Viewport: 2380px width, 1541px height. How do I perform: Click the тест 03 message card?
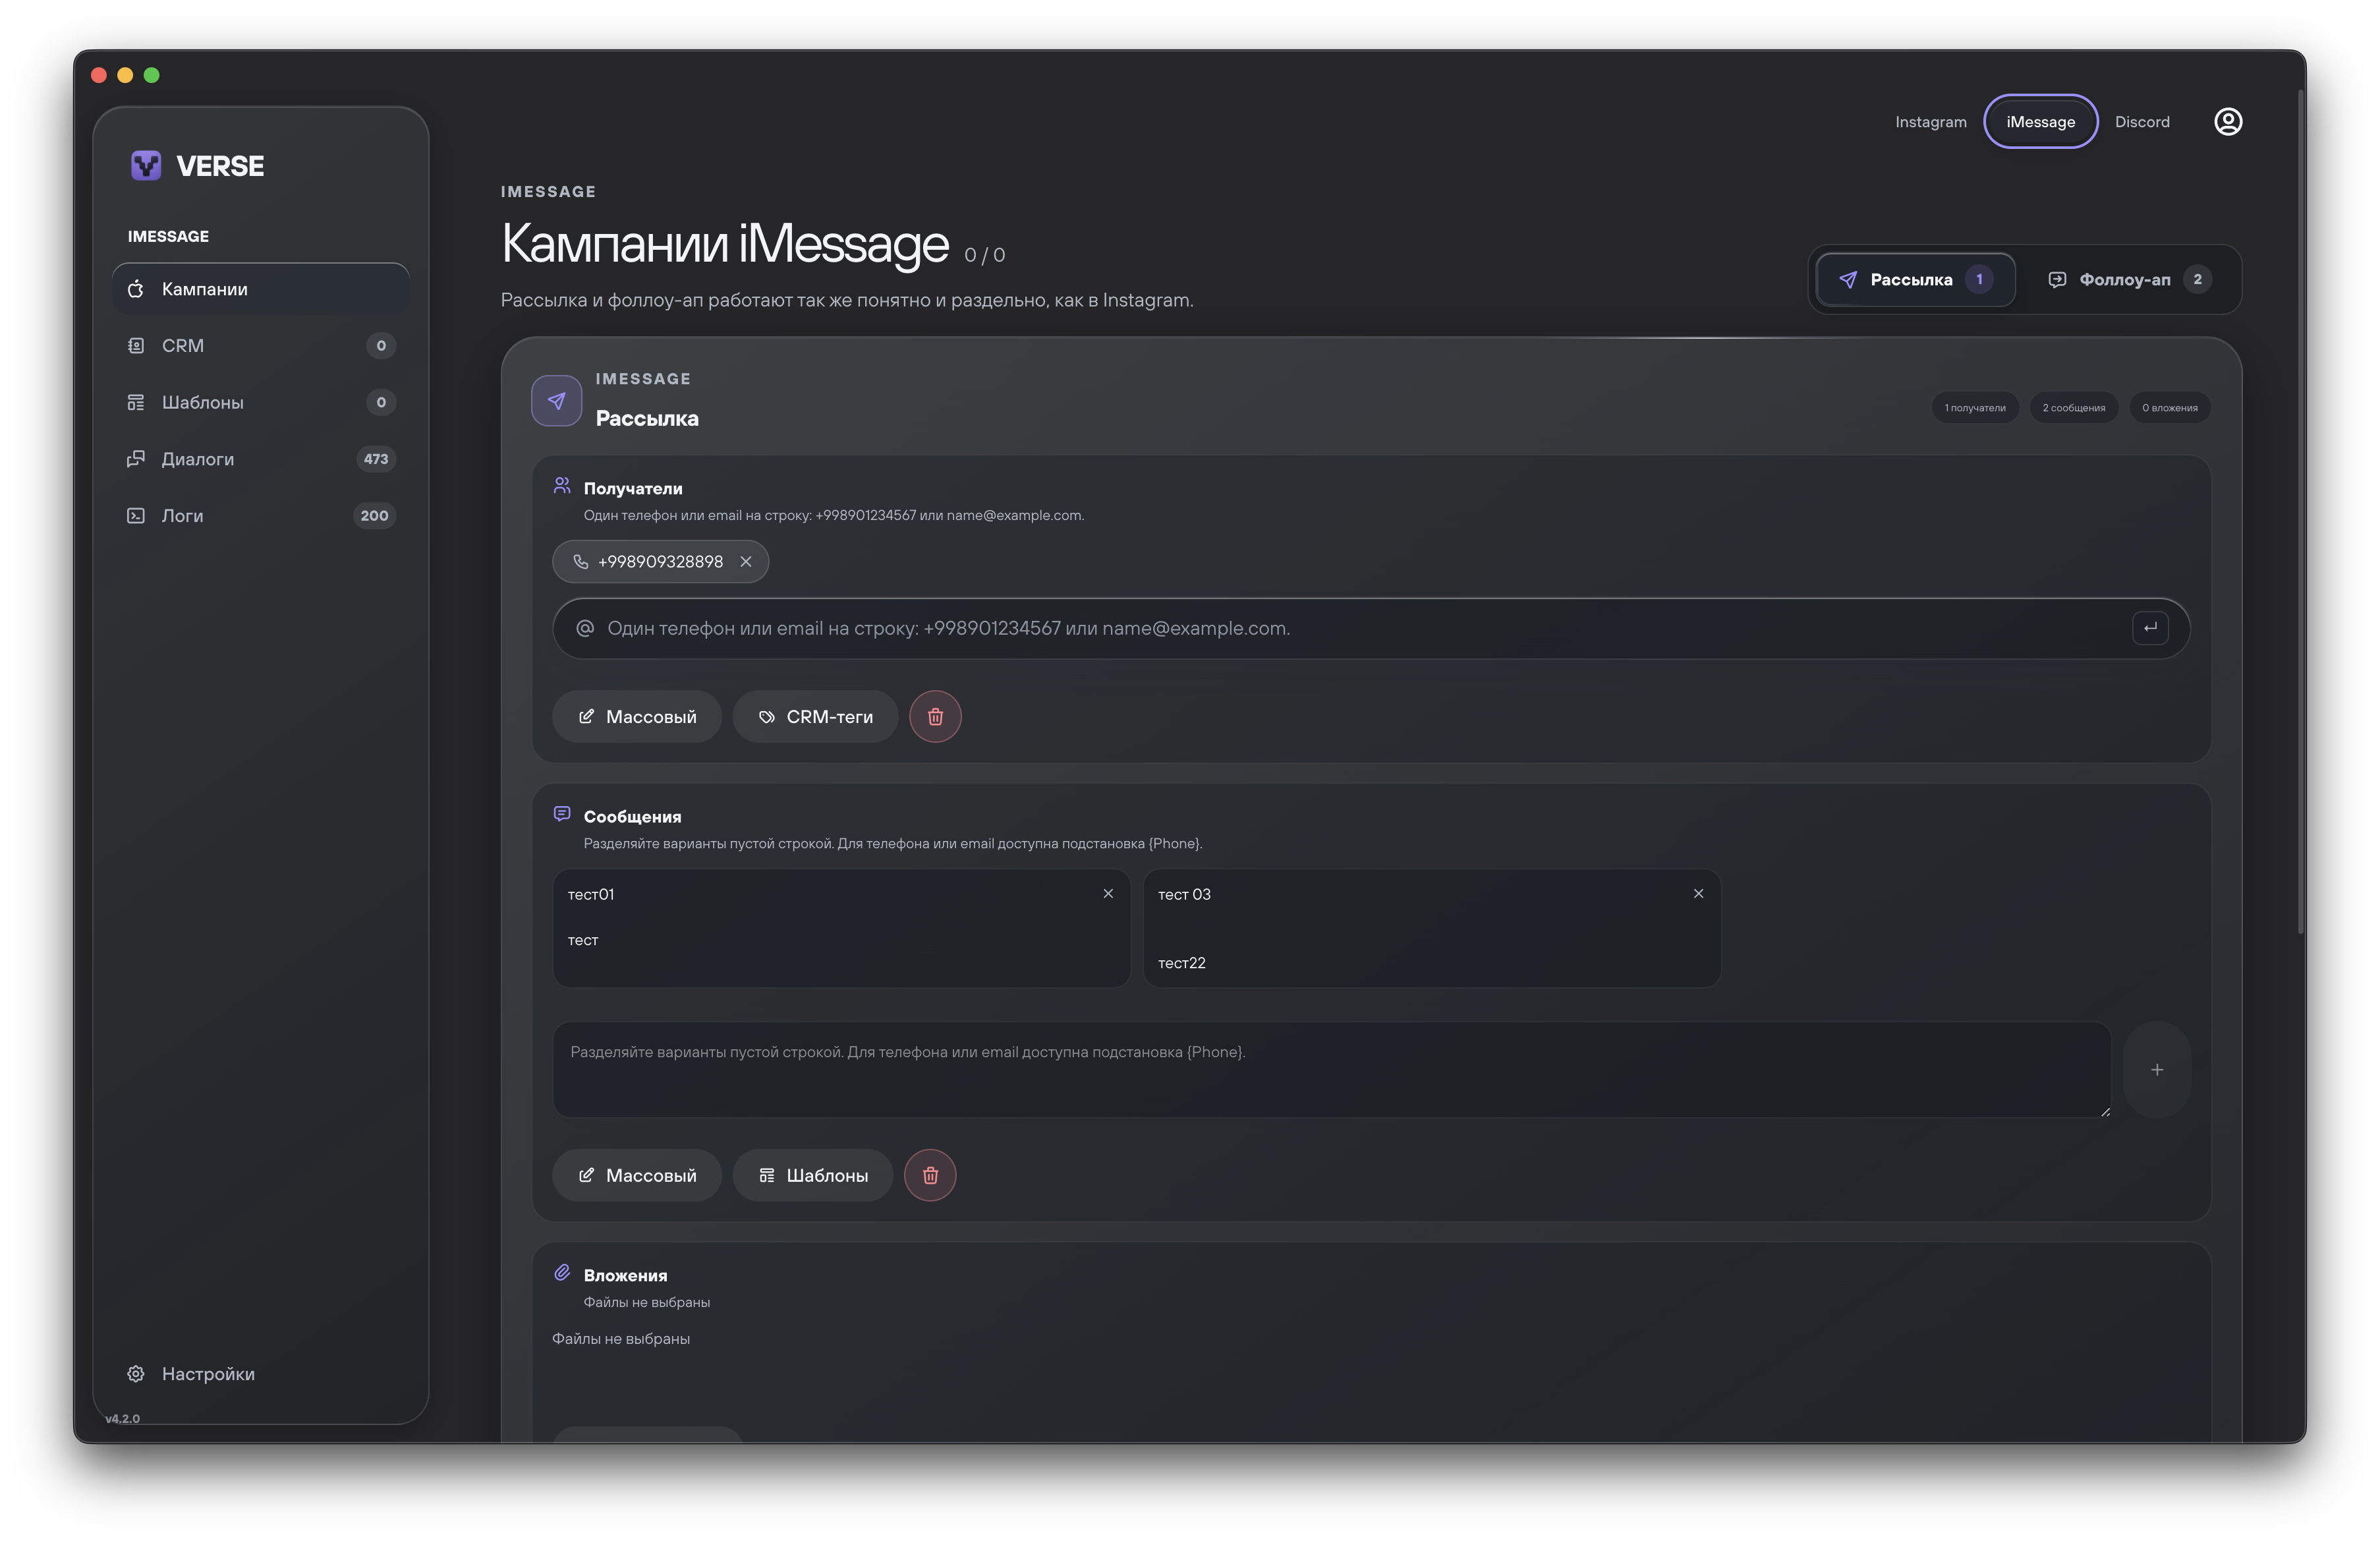point(1431,928)
